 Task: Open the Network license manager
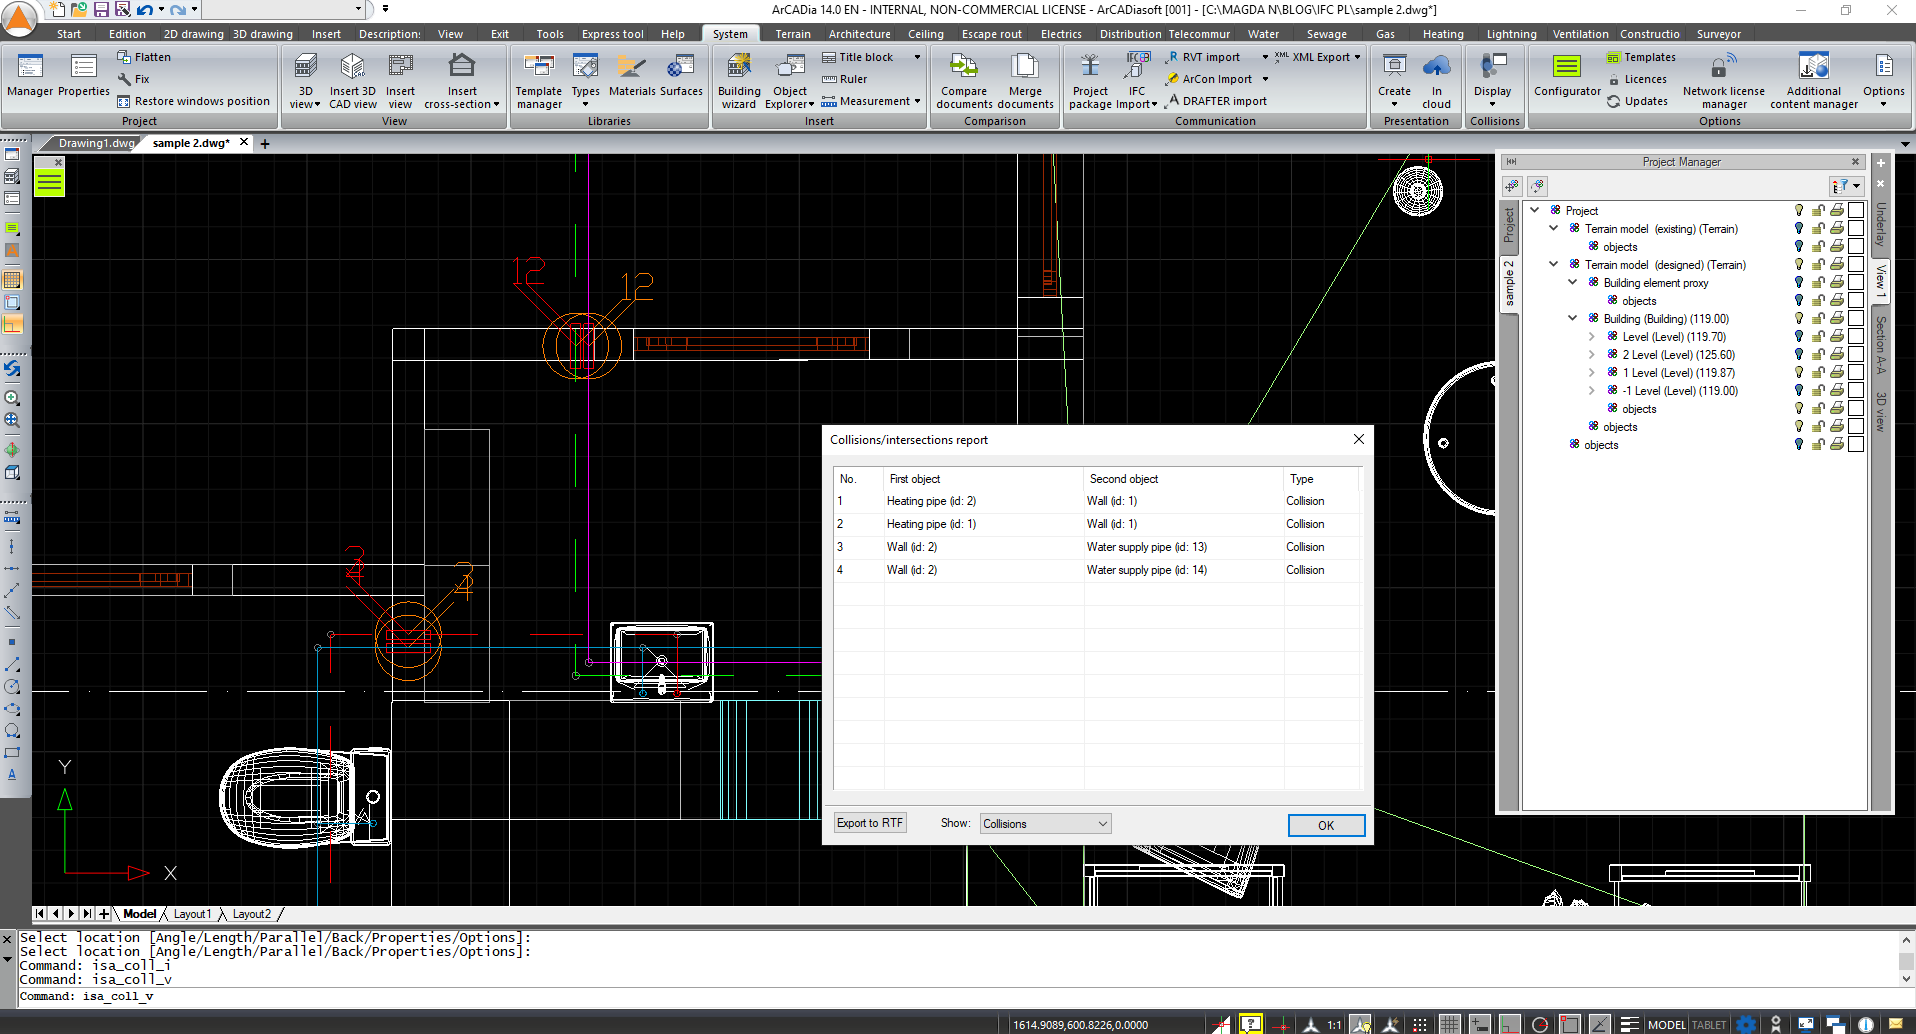pos(1722,80)
